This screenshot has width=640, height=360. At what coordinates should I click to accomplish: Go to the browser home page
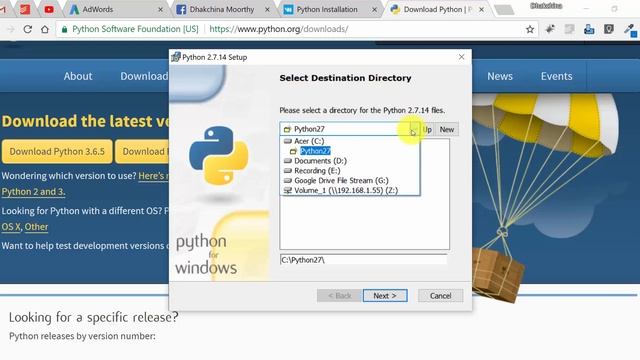click(x=45, y=29)
